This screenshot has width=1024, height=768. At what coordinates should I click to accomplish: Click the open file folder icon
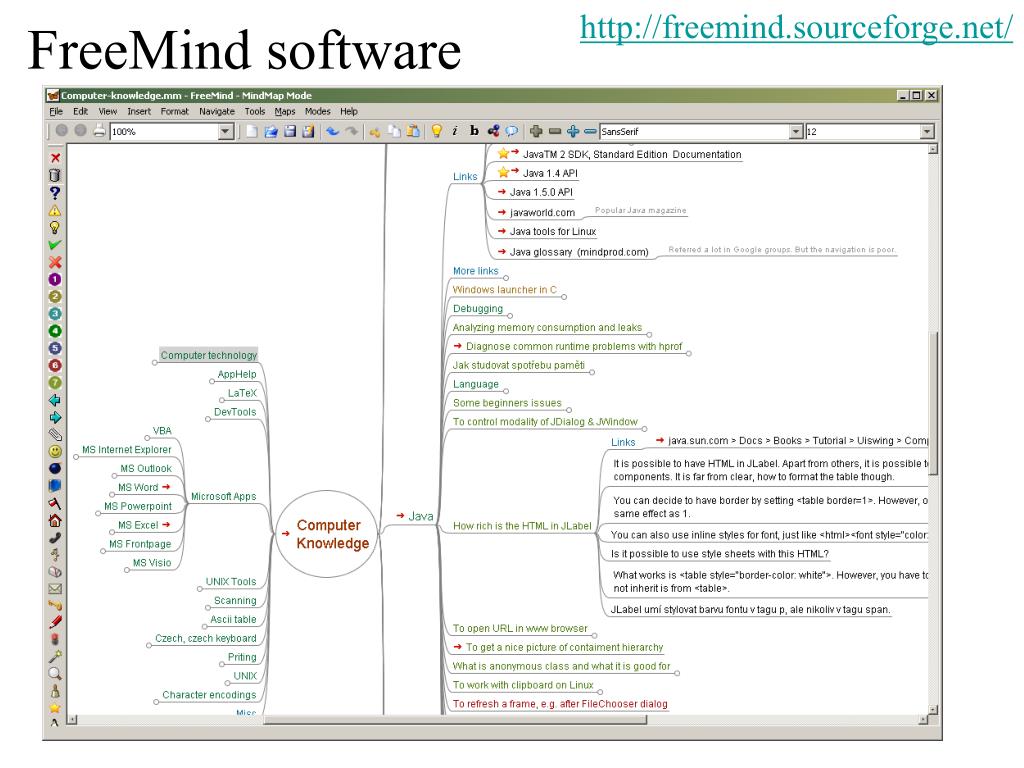(x=271, y=131)
